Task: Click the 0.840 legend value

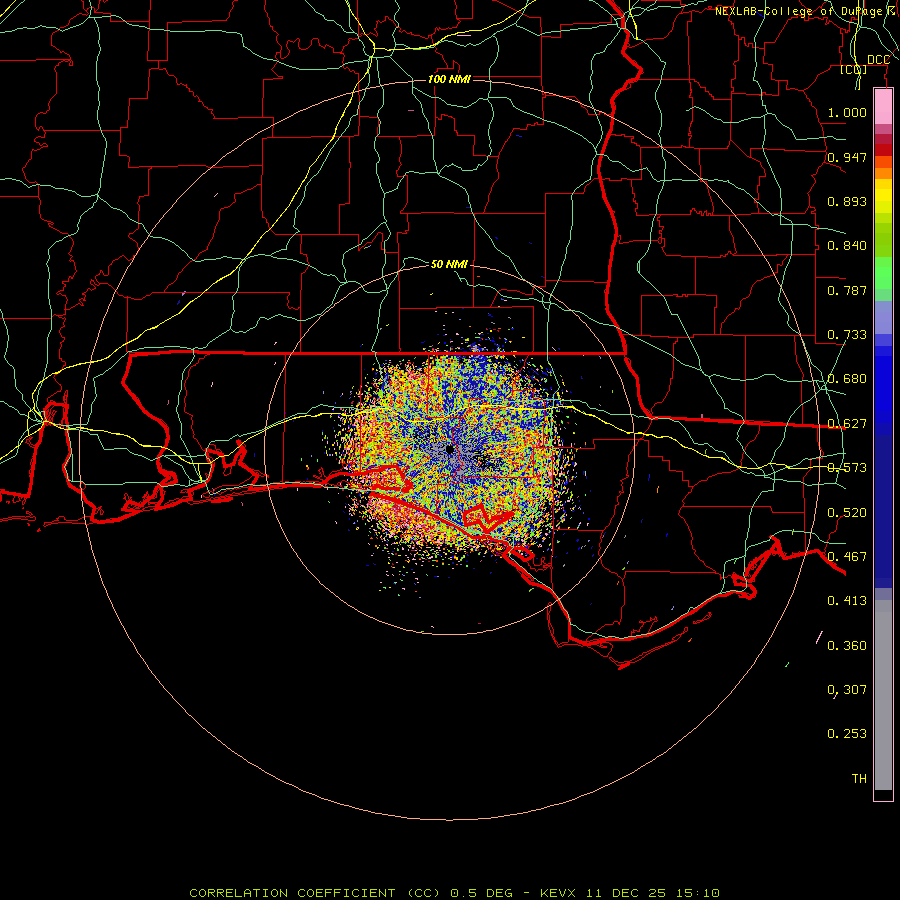Action: [x=847, y=246]
